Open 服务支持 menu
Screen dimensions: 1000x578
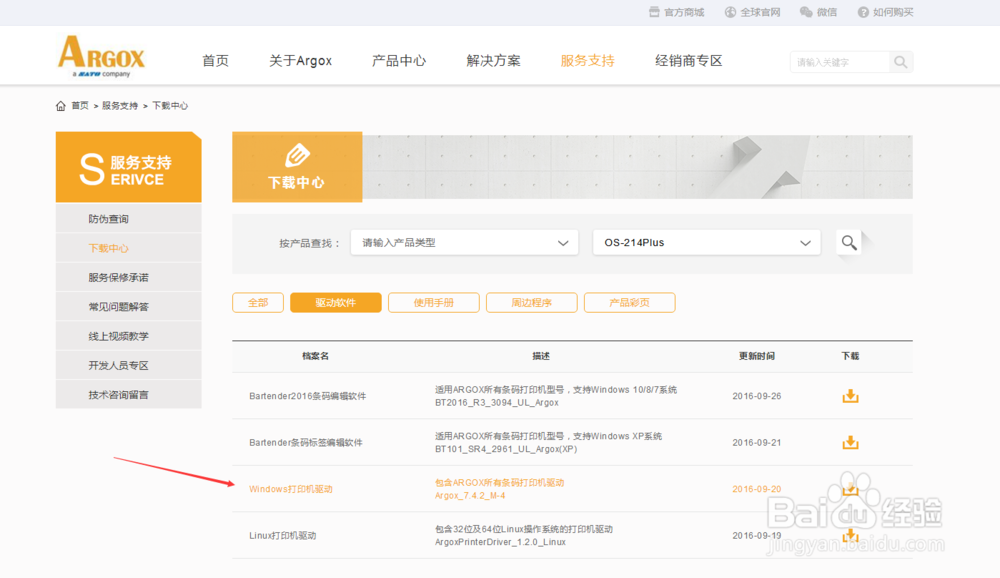tap(587, 61)
